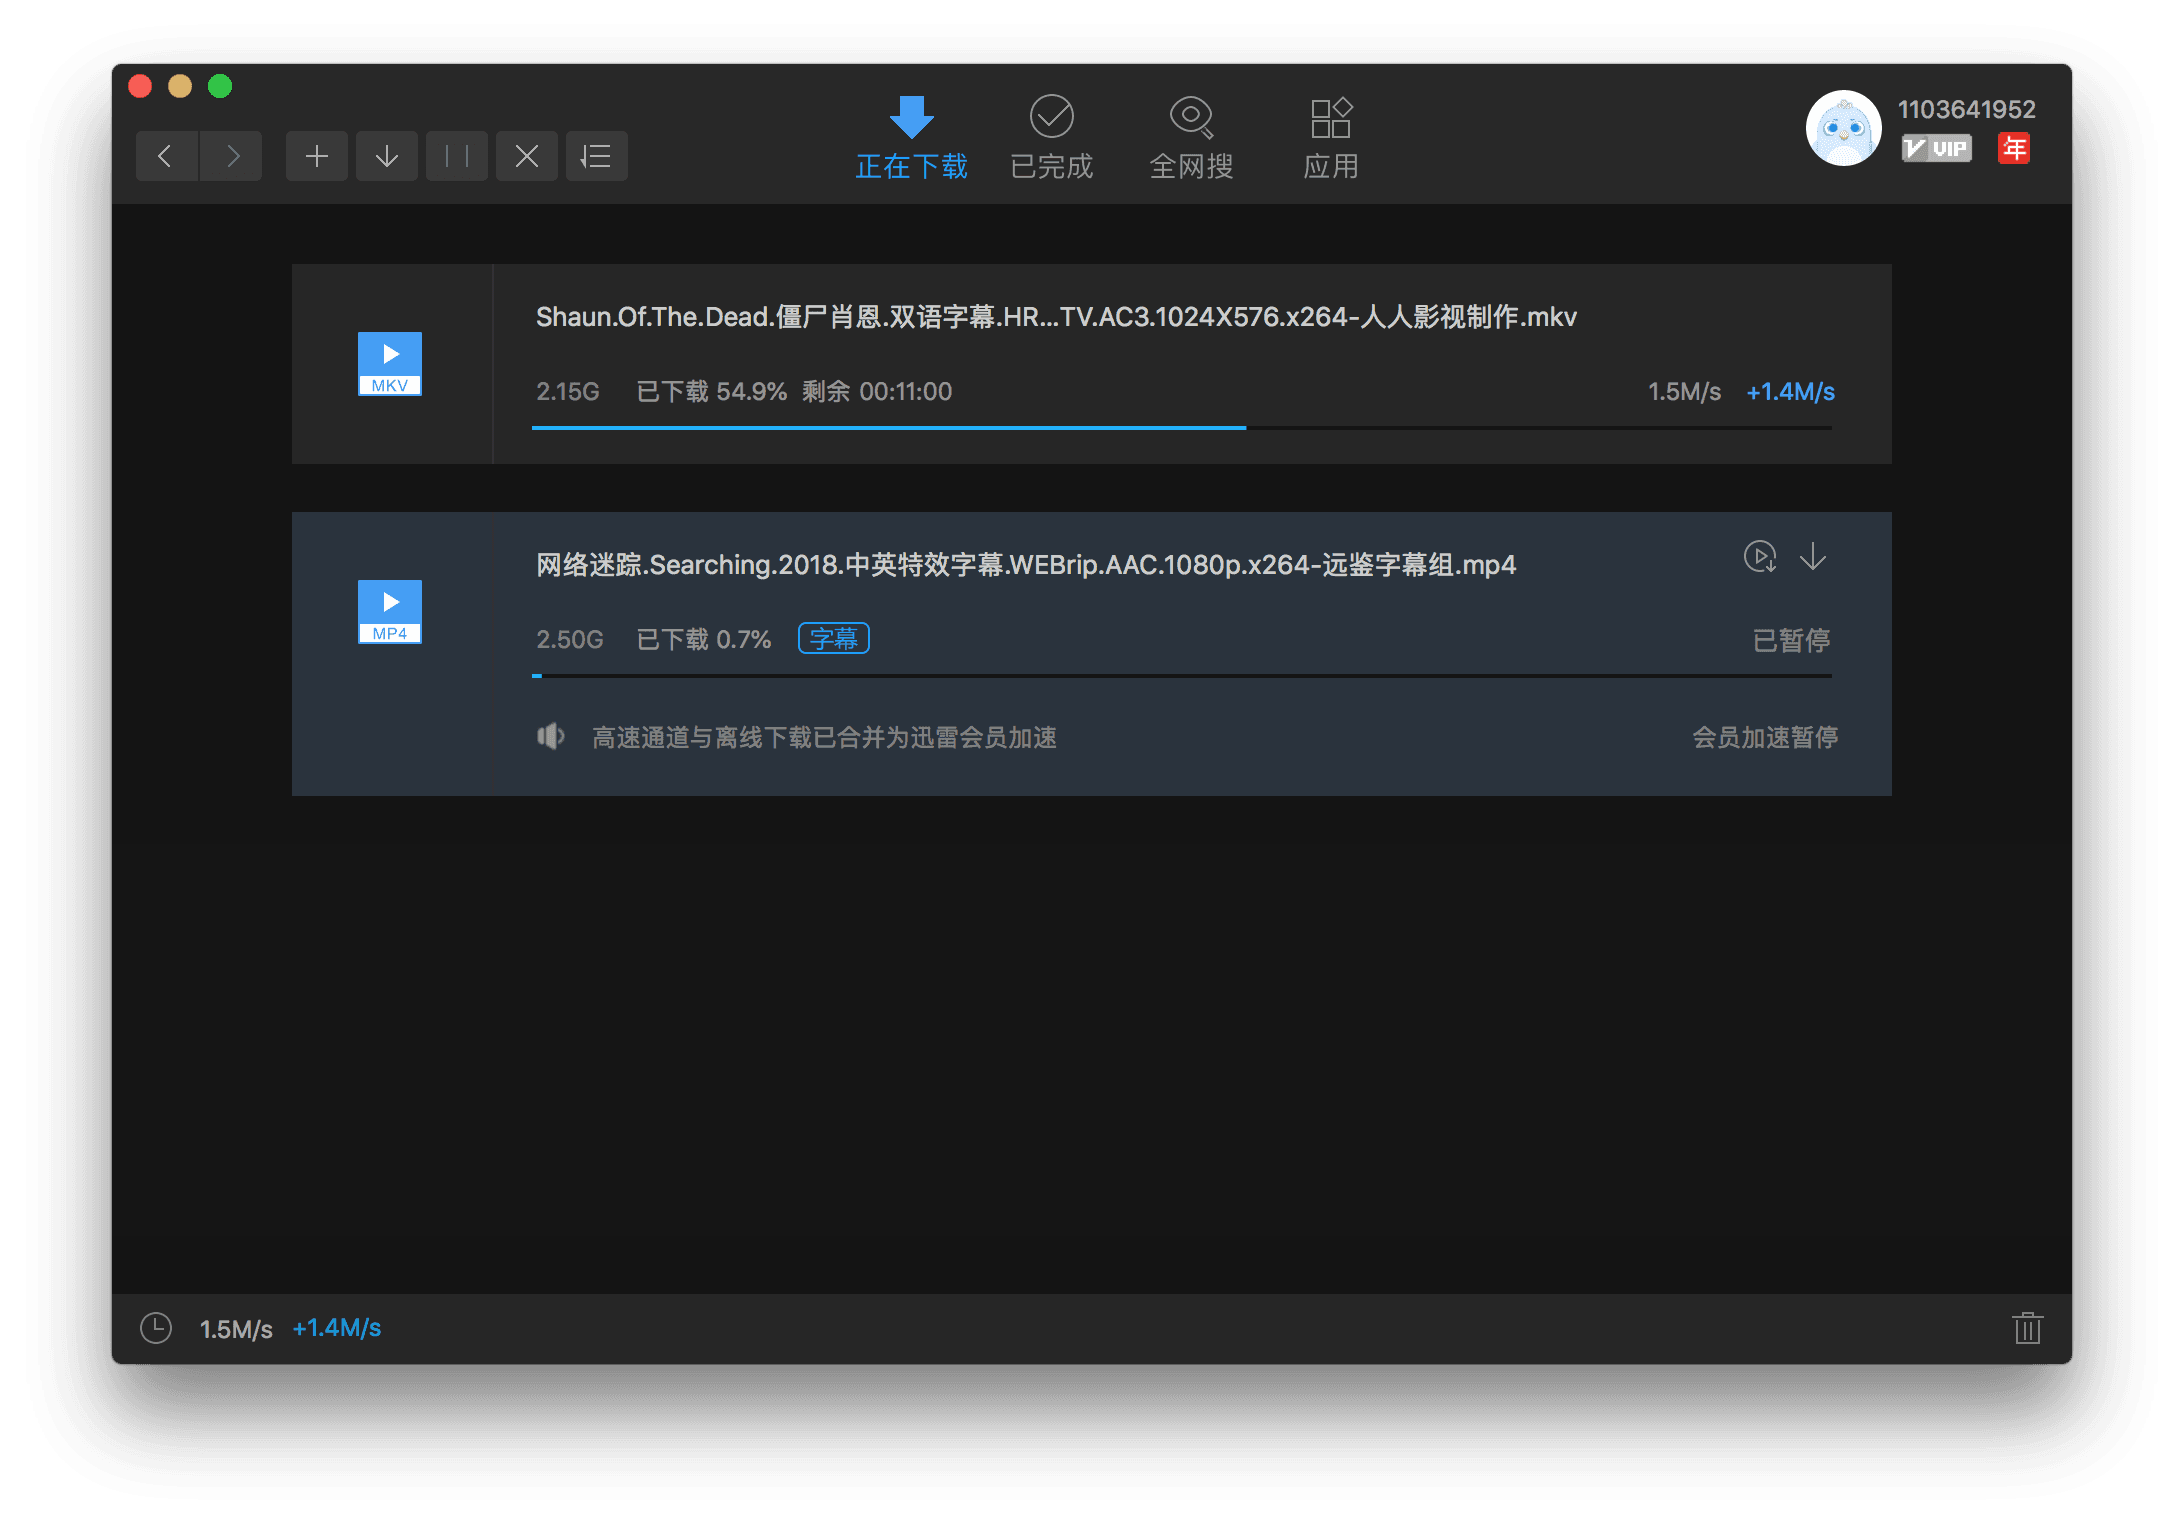Image resolution: width=2184 pixels, height=1524 pixels.
Task: Click the Shaun of the Dead progress bar
Action: click(x=1180, y=428)
